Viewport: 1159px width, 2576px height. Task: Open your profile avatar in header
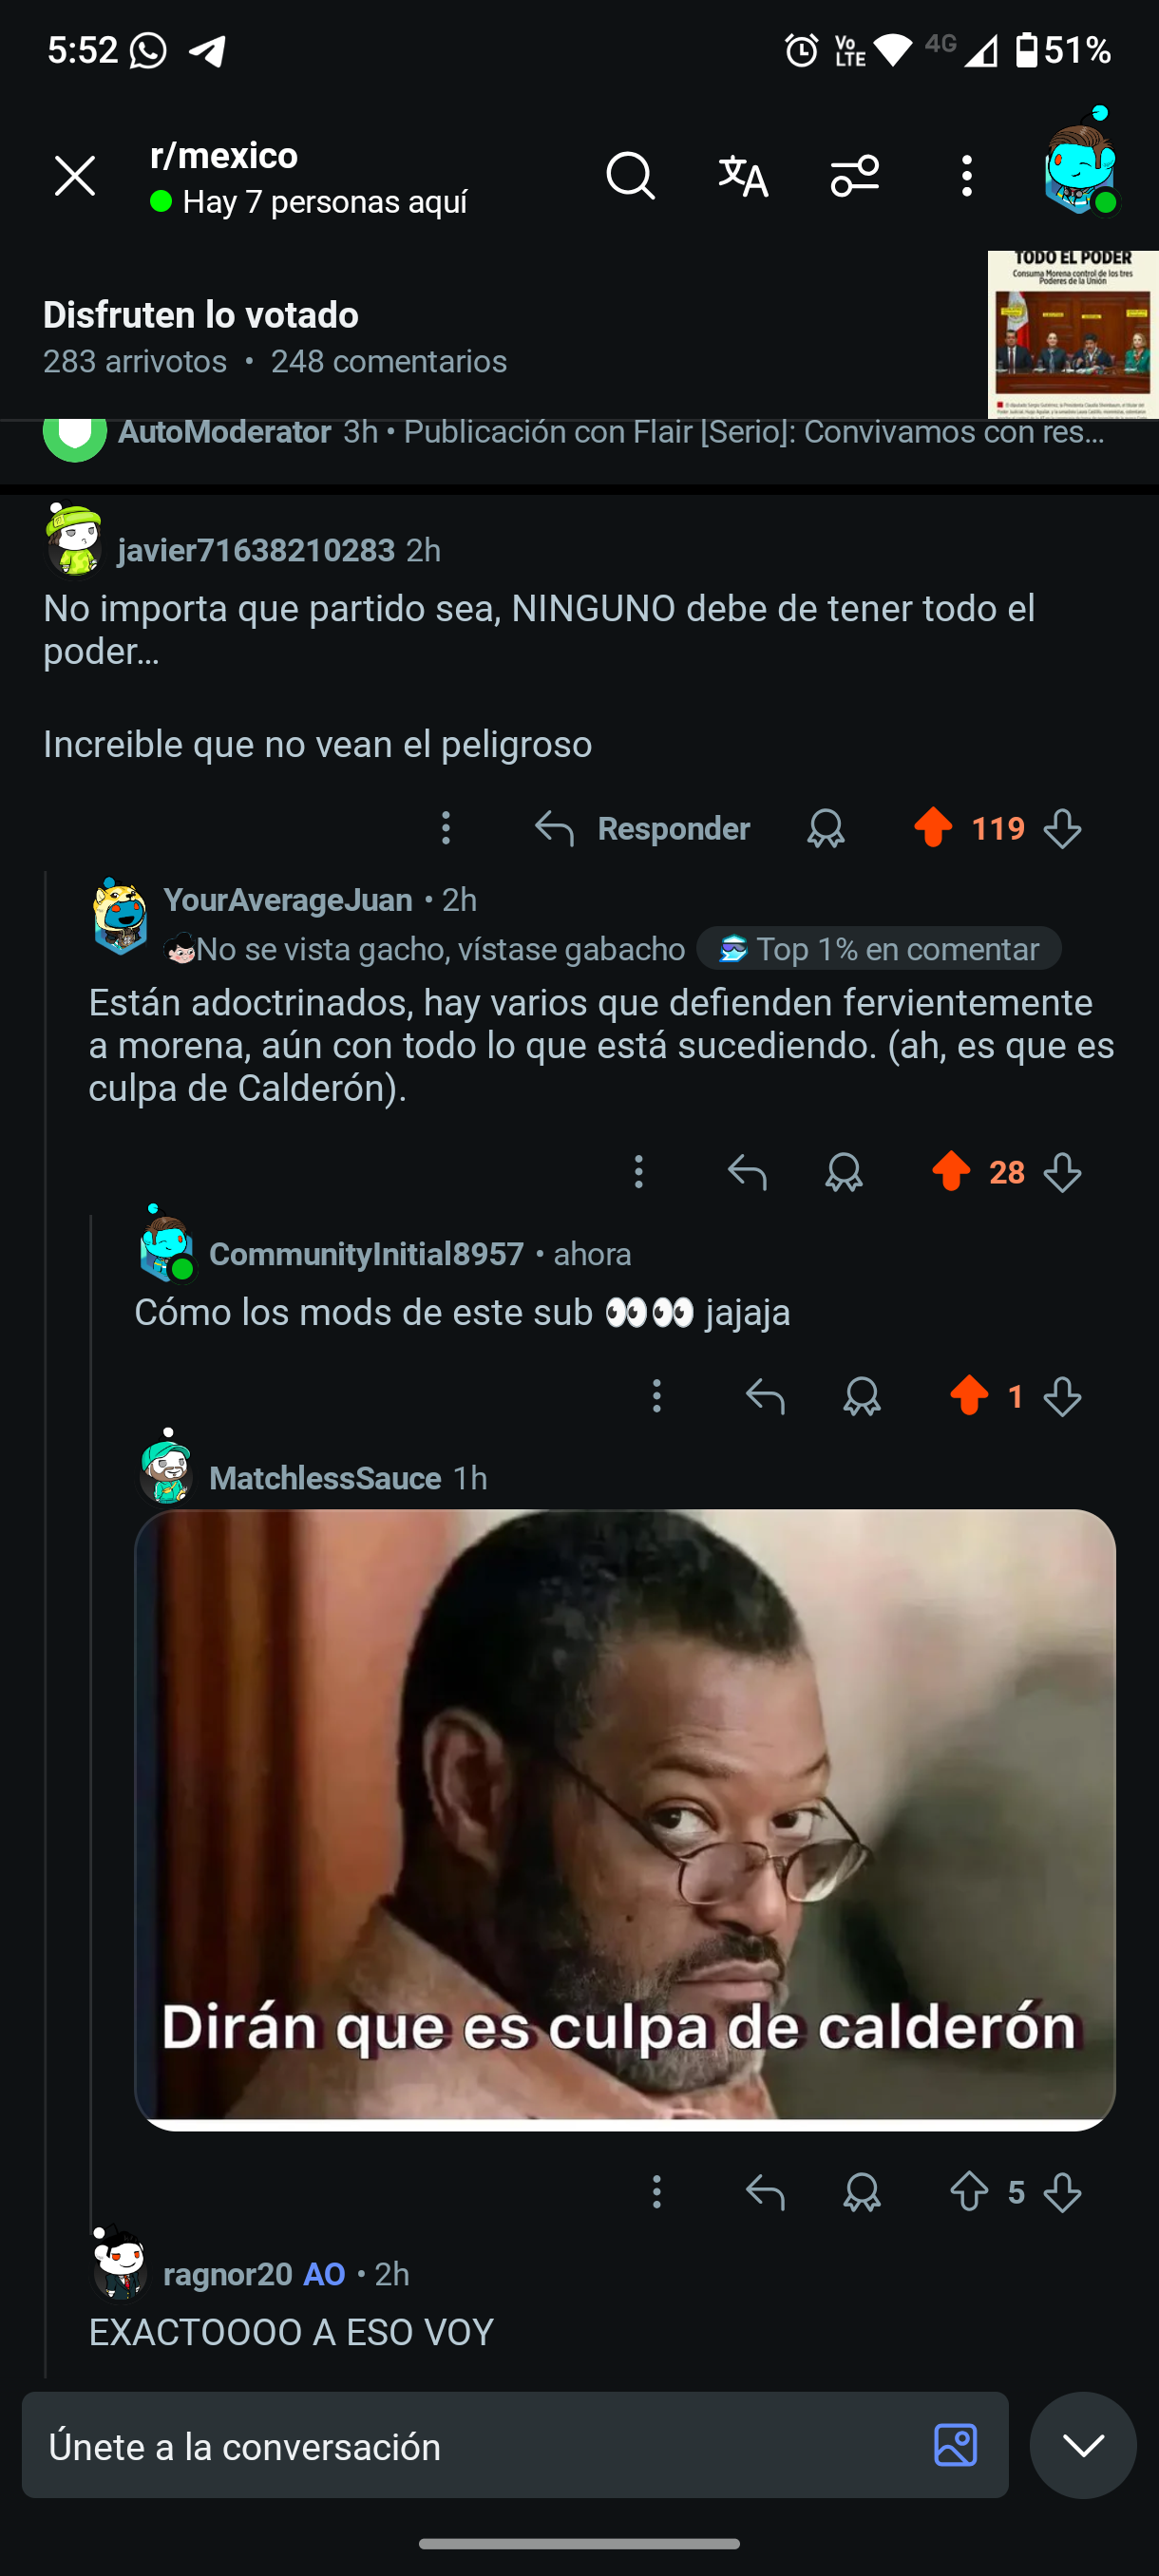[x=1080, y=162]
